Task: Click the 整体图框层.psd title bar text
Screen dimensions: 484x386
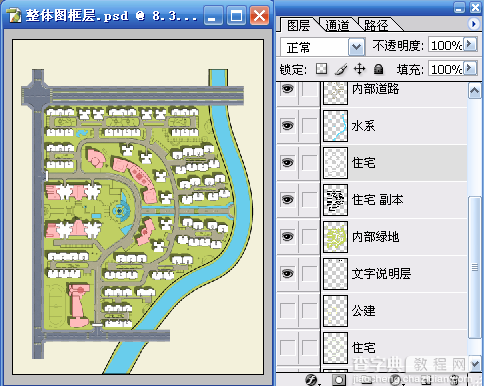Action: click(112, 16)
